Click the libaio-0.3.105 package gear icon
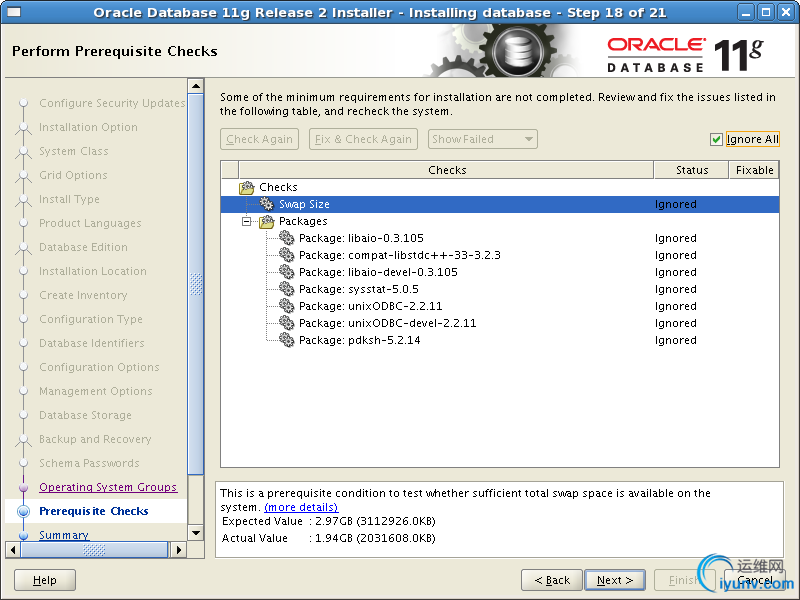800x600 pixels. point(287,238)
